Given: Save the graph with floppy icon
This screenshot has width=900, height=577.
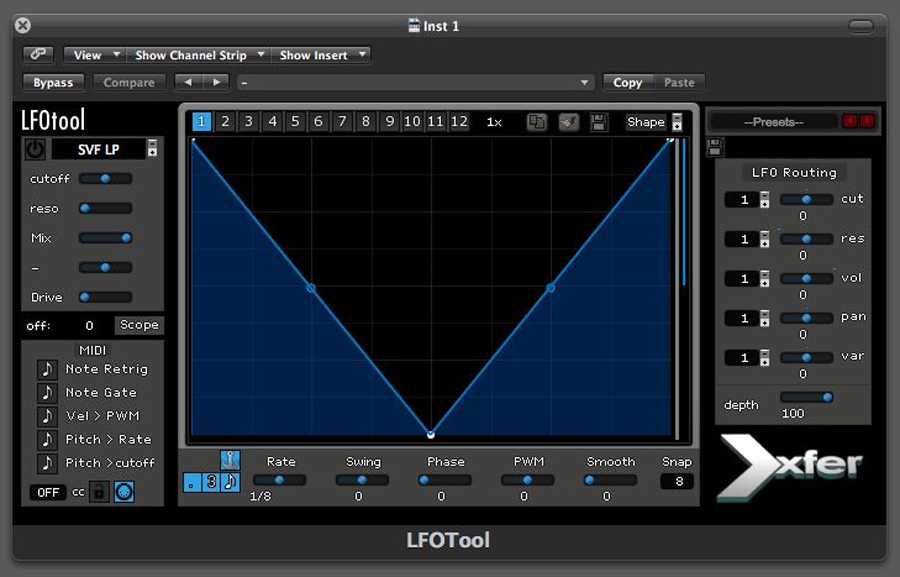Looking at the screenshot, I should (x=599, y=122).
